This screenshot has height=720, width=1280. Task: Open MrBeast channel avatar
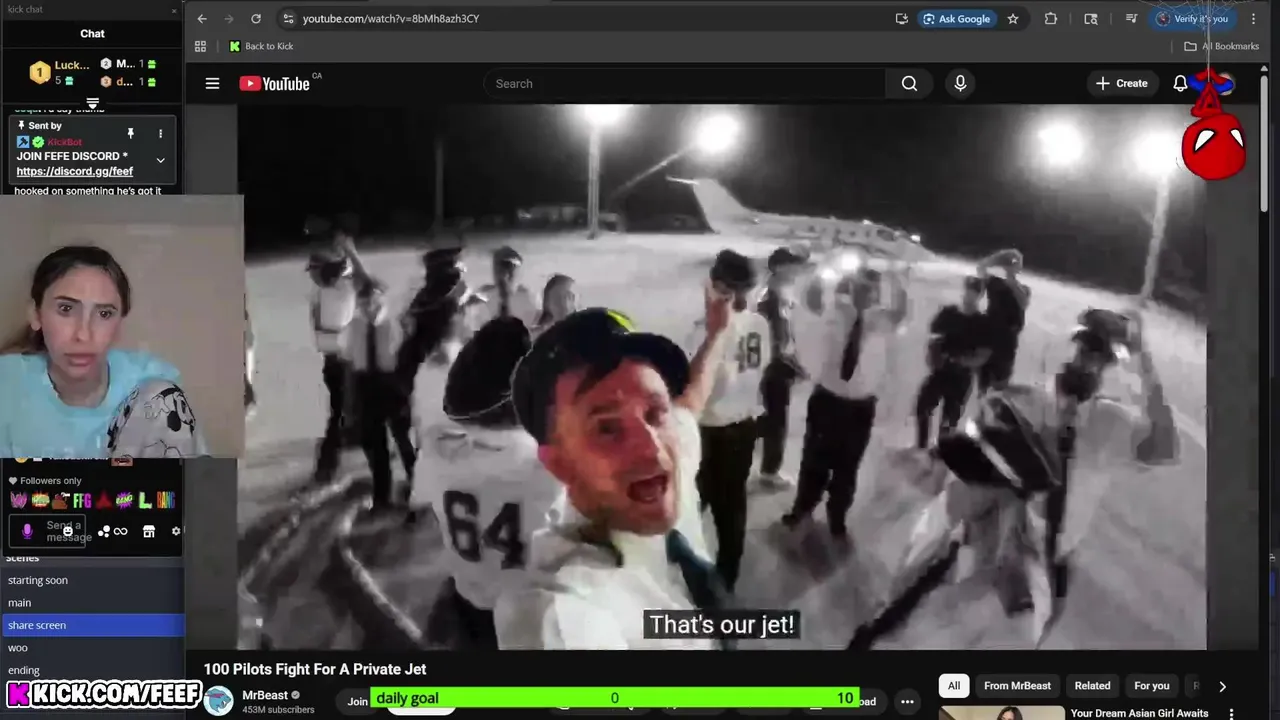pyautogui.click(x=218, y=700)
